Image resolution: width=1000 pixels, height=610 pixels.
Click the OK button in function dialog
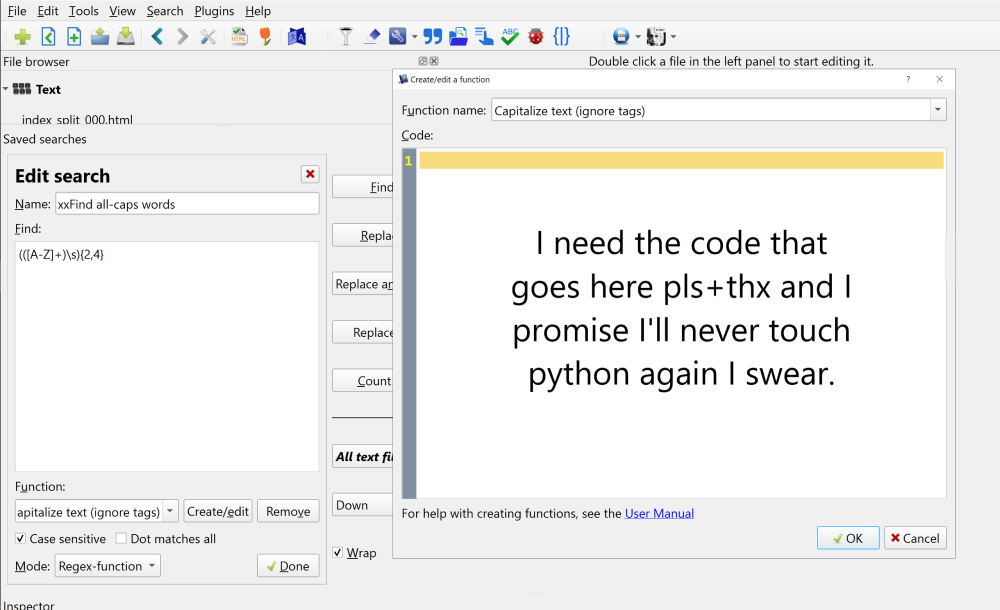tap(847, 538)
